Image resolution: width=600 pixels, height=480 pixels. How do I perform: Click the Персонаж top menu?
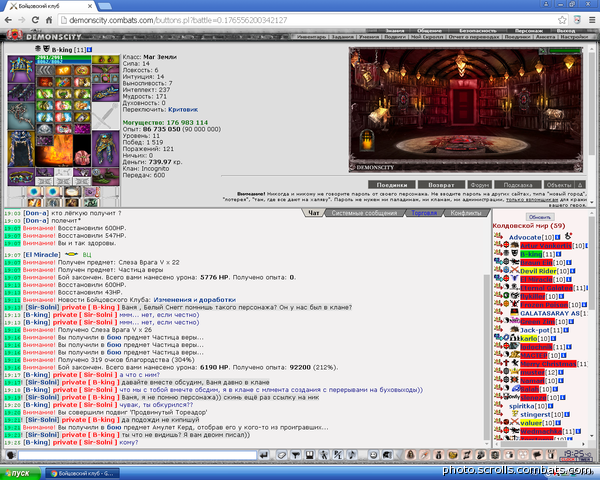click(529, 31)
